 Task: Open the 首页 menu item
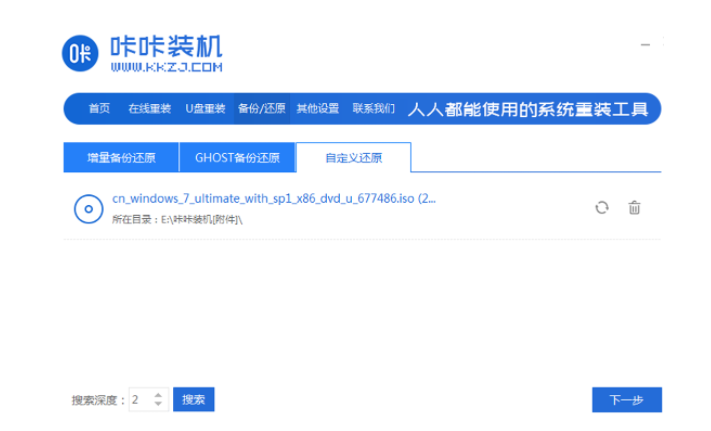(99, 109)
